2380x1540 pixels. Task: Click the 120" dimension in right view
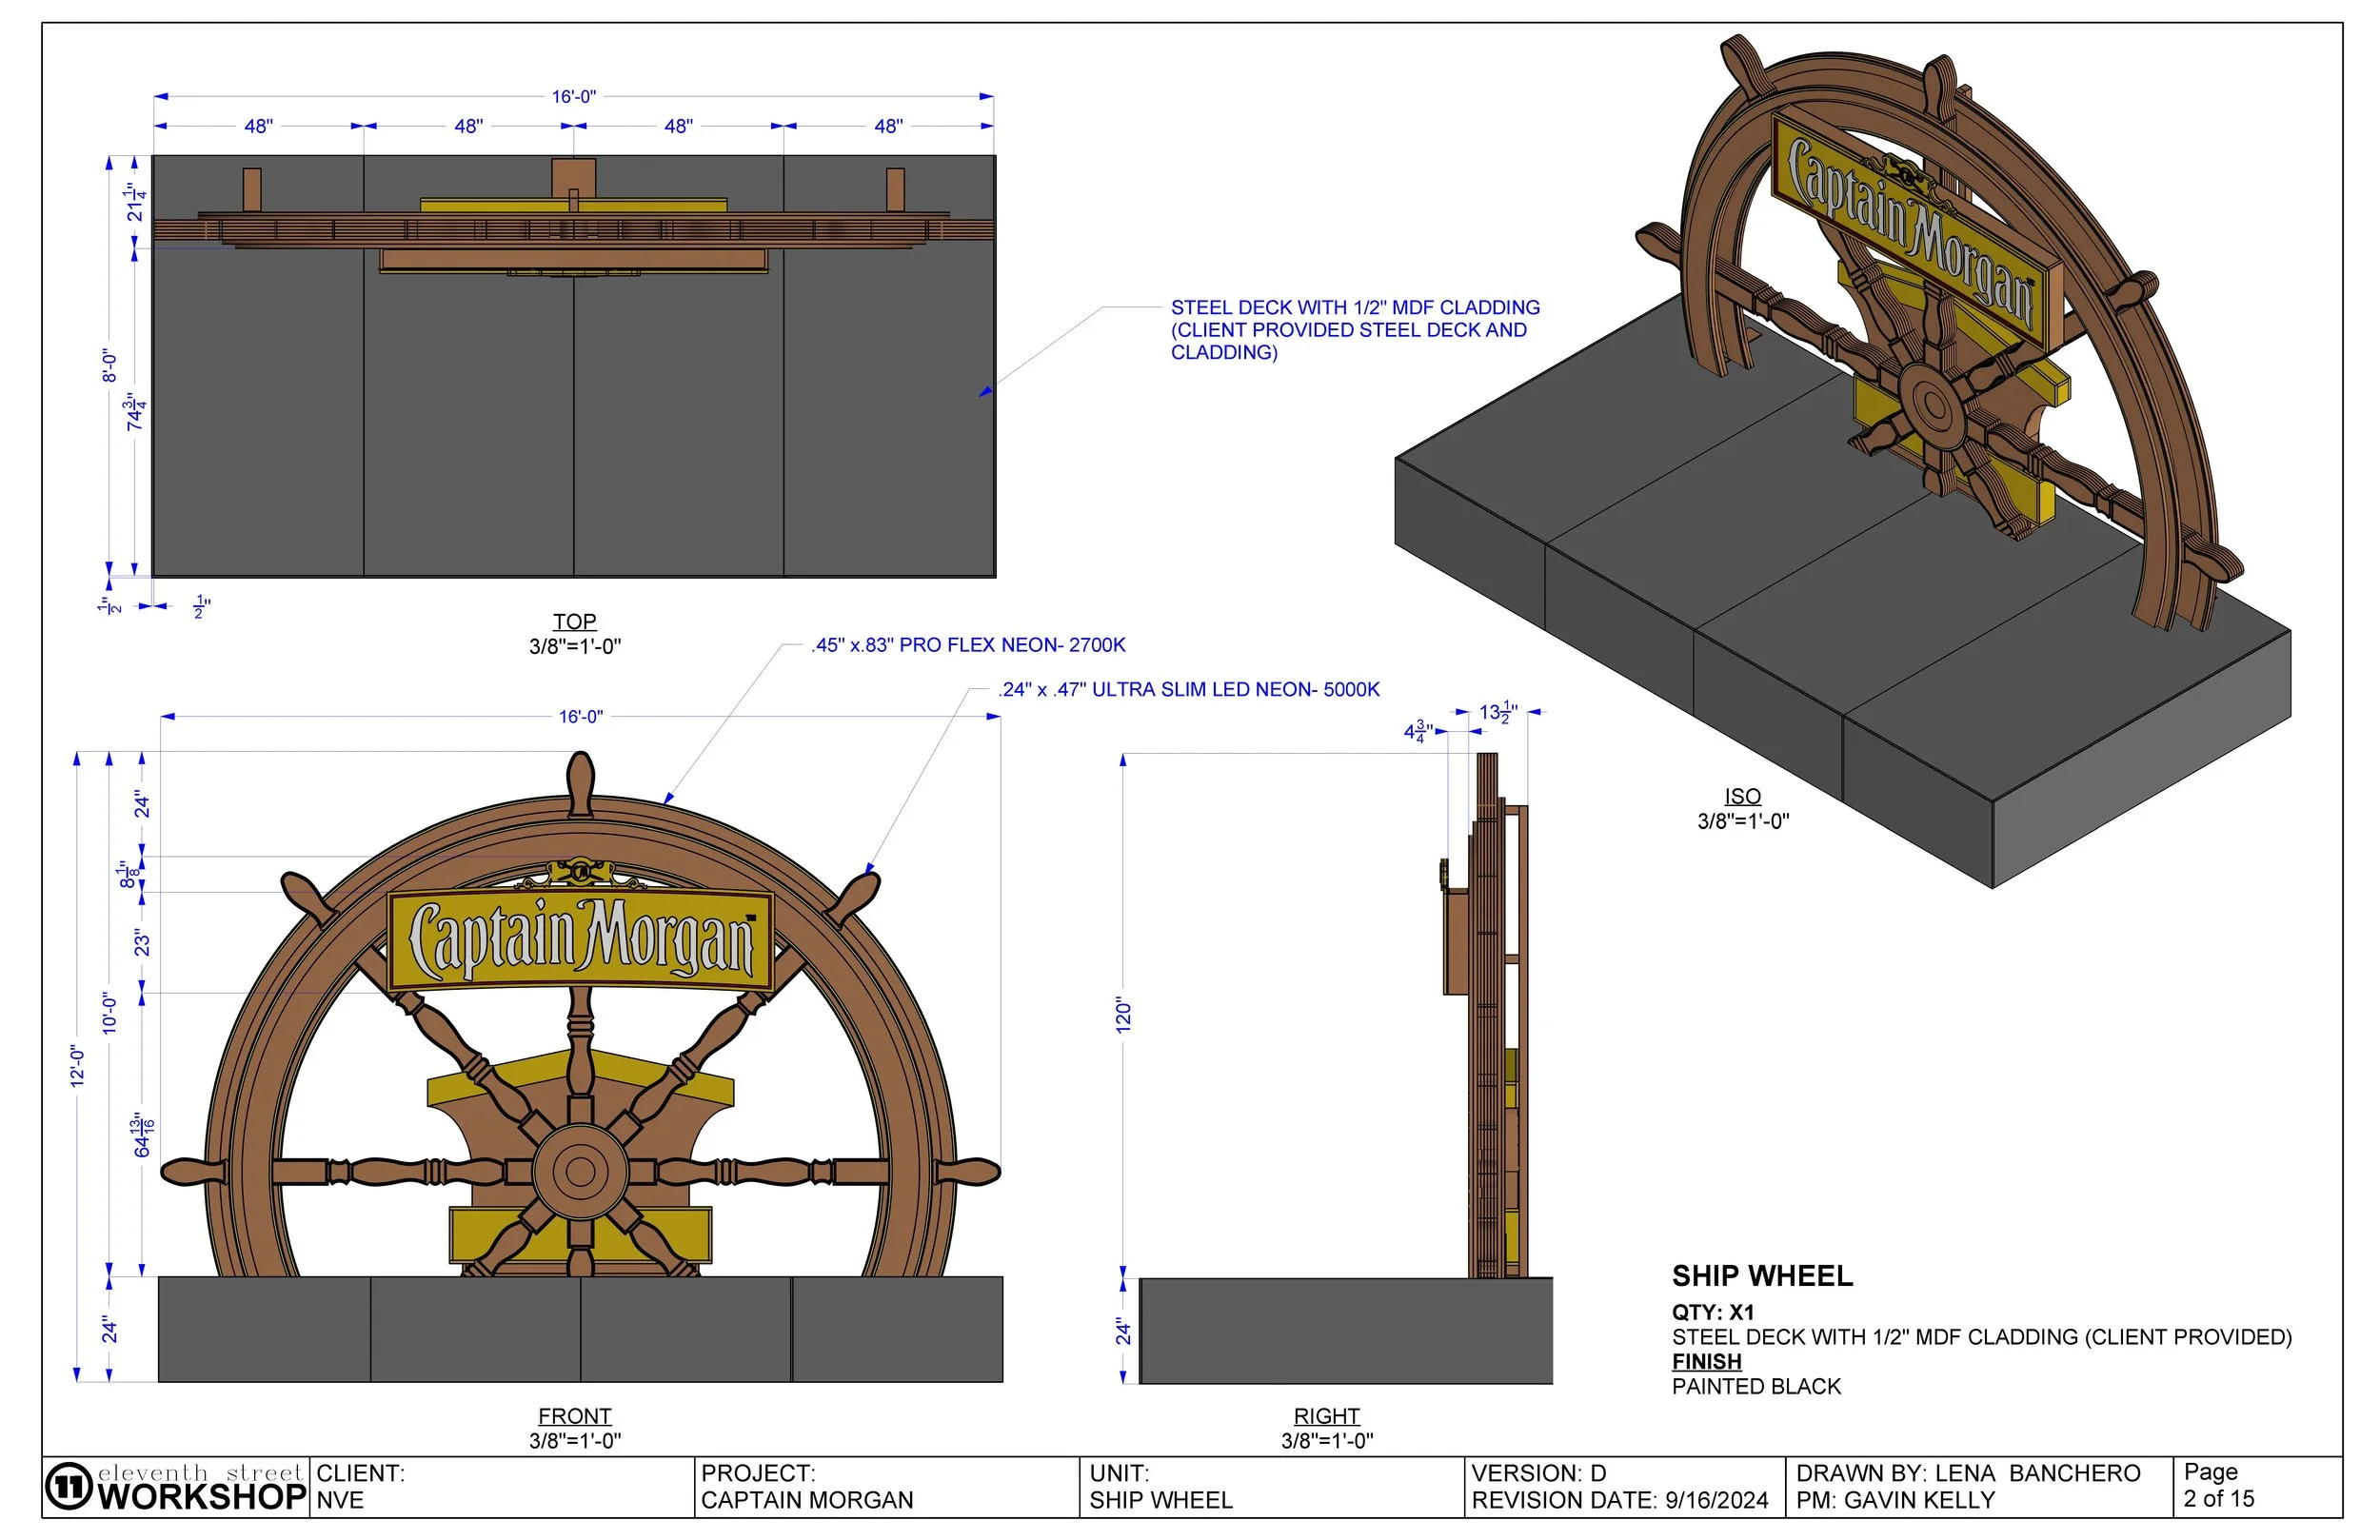click(1124, 1015)
